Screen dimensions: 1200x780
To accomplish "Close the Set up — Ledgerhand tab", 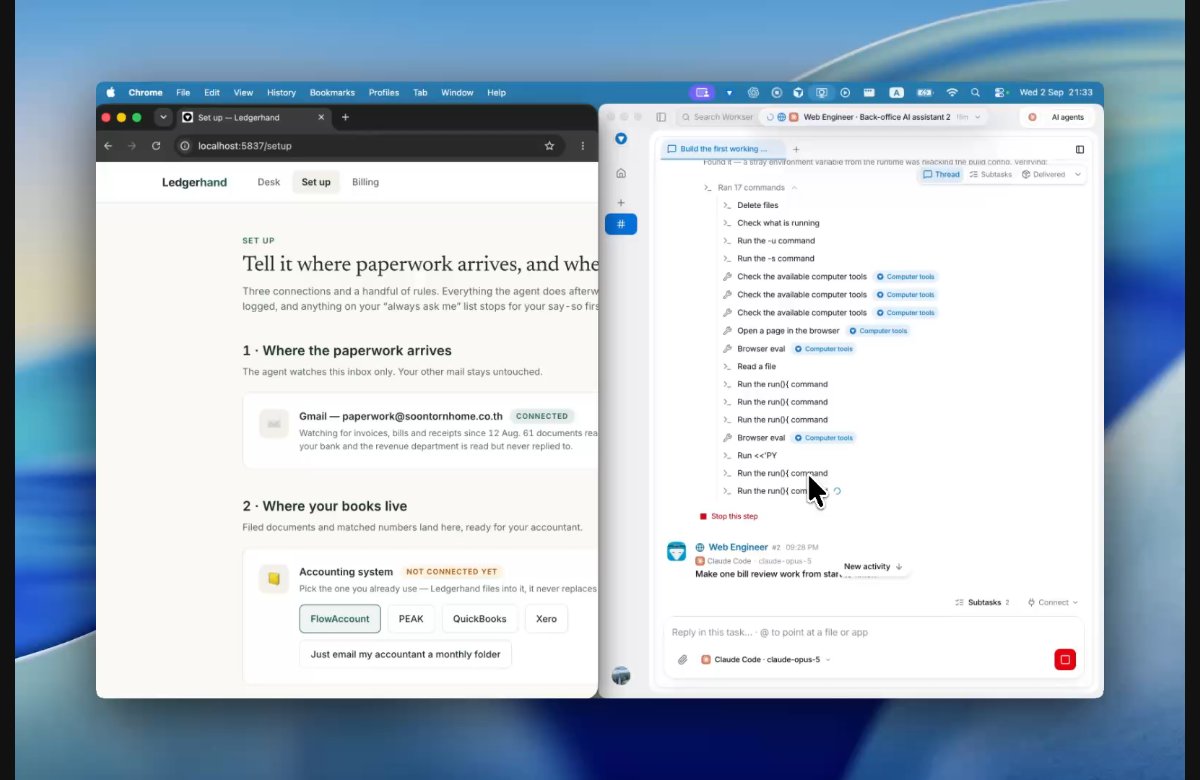I will coord(321,117).
